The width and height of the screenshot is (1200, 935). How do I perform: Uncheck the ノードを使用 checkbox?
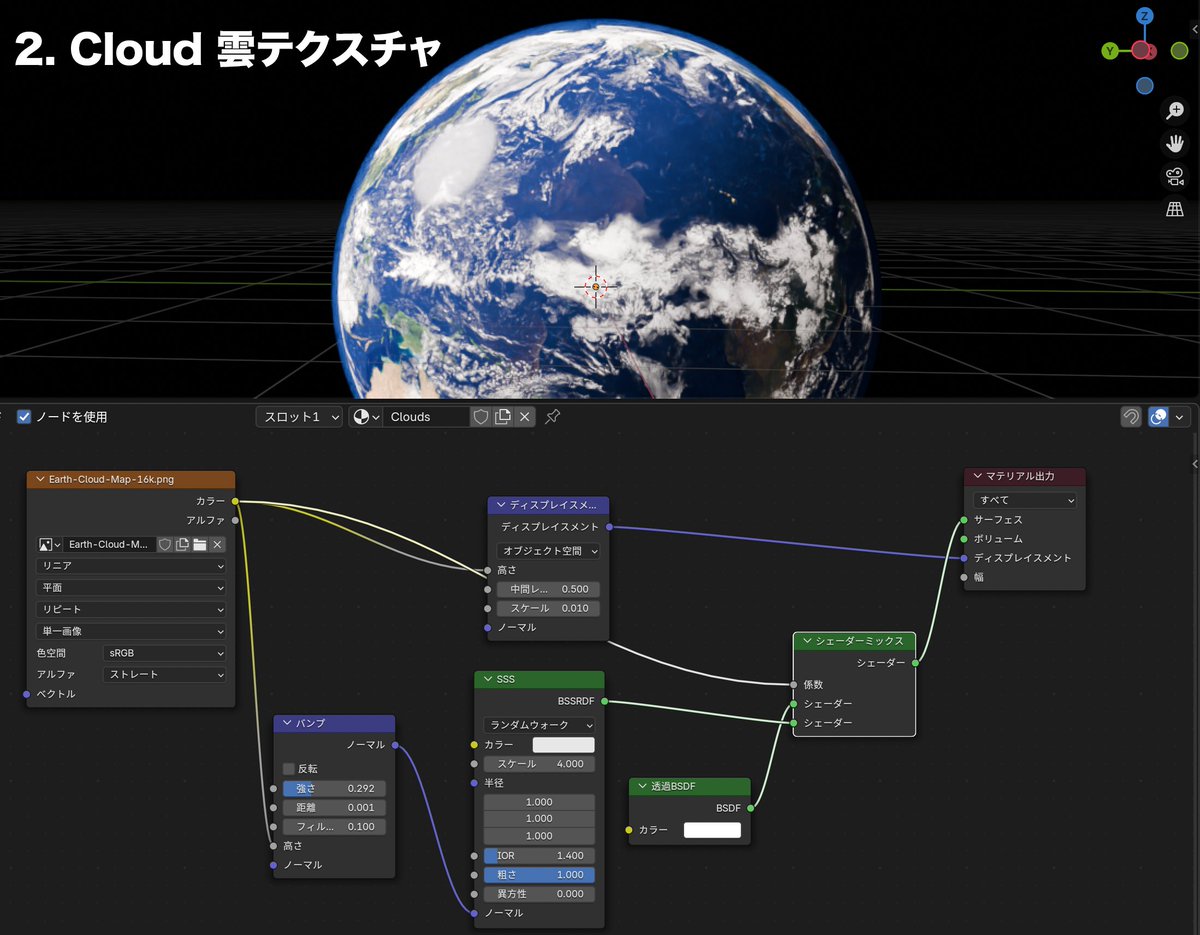pyautogui.click(x=24, y=417)
